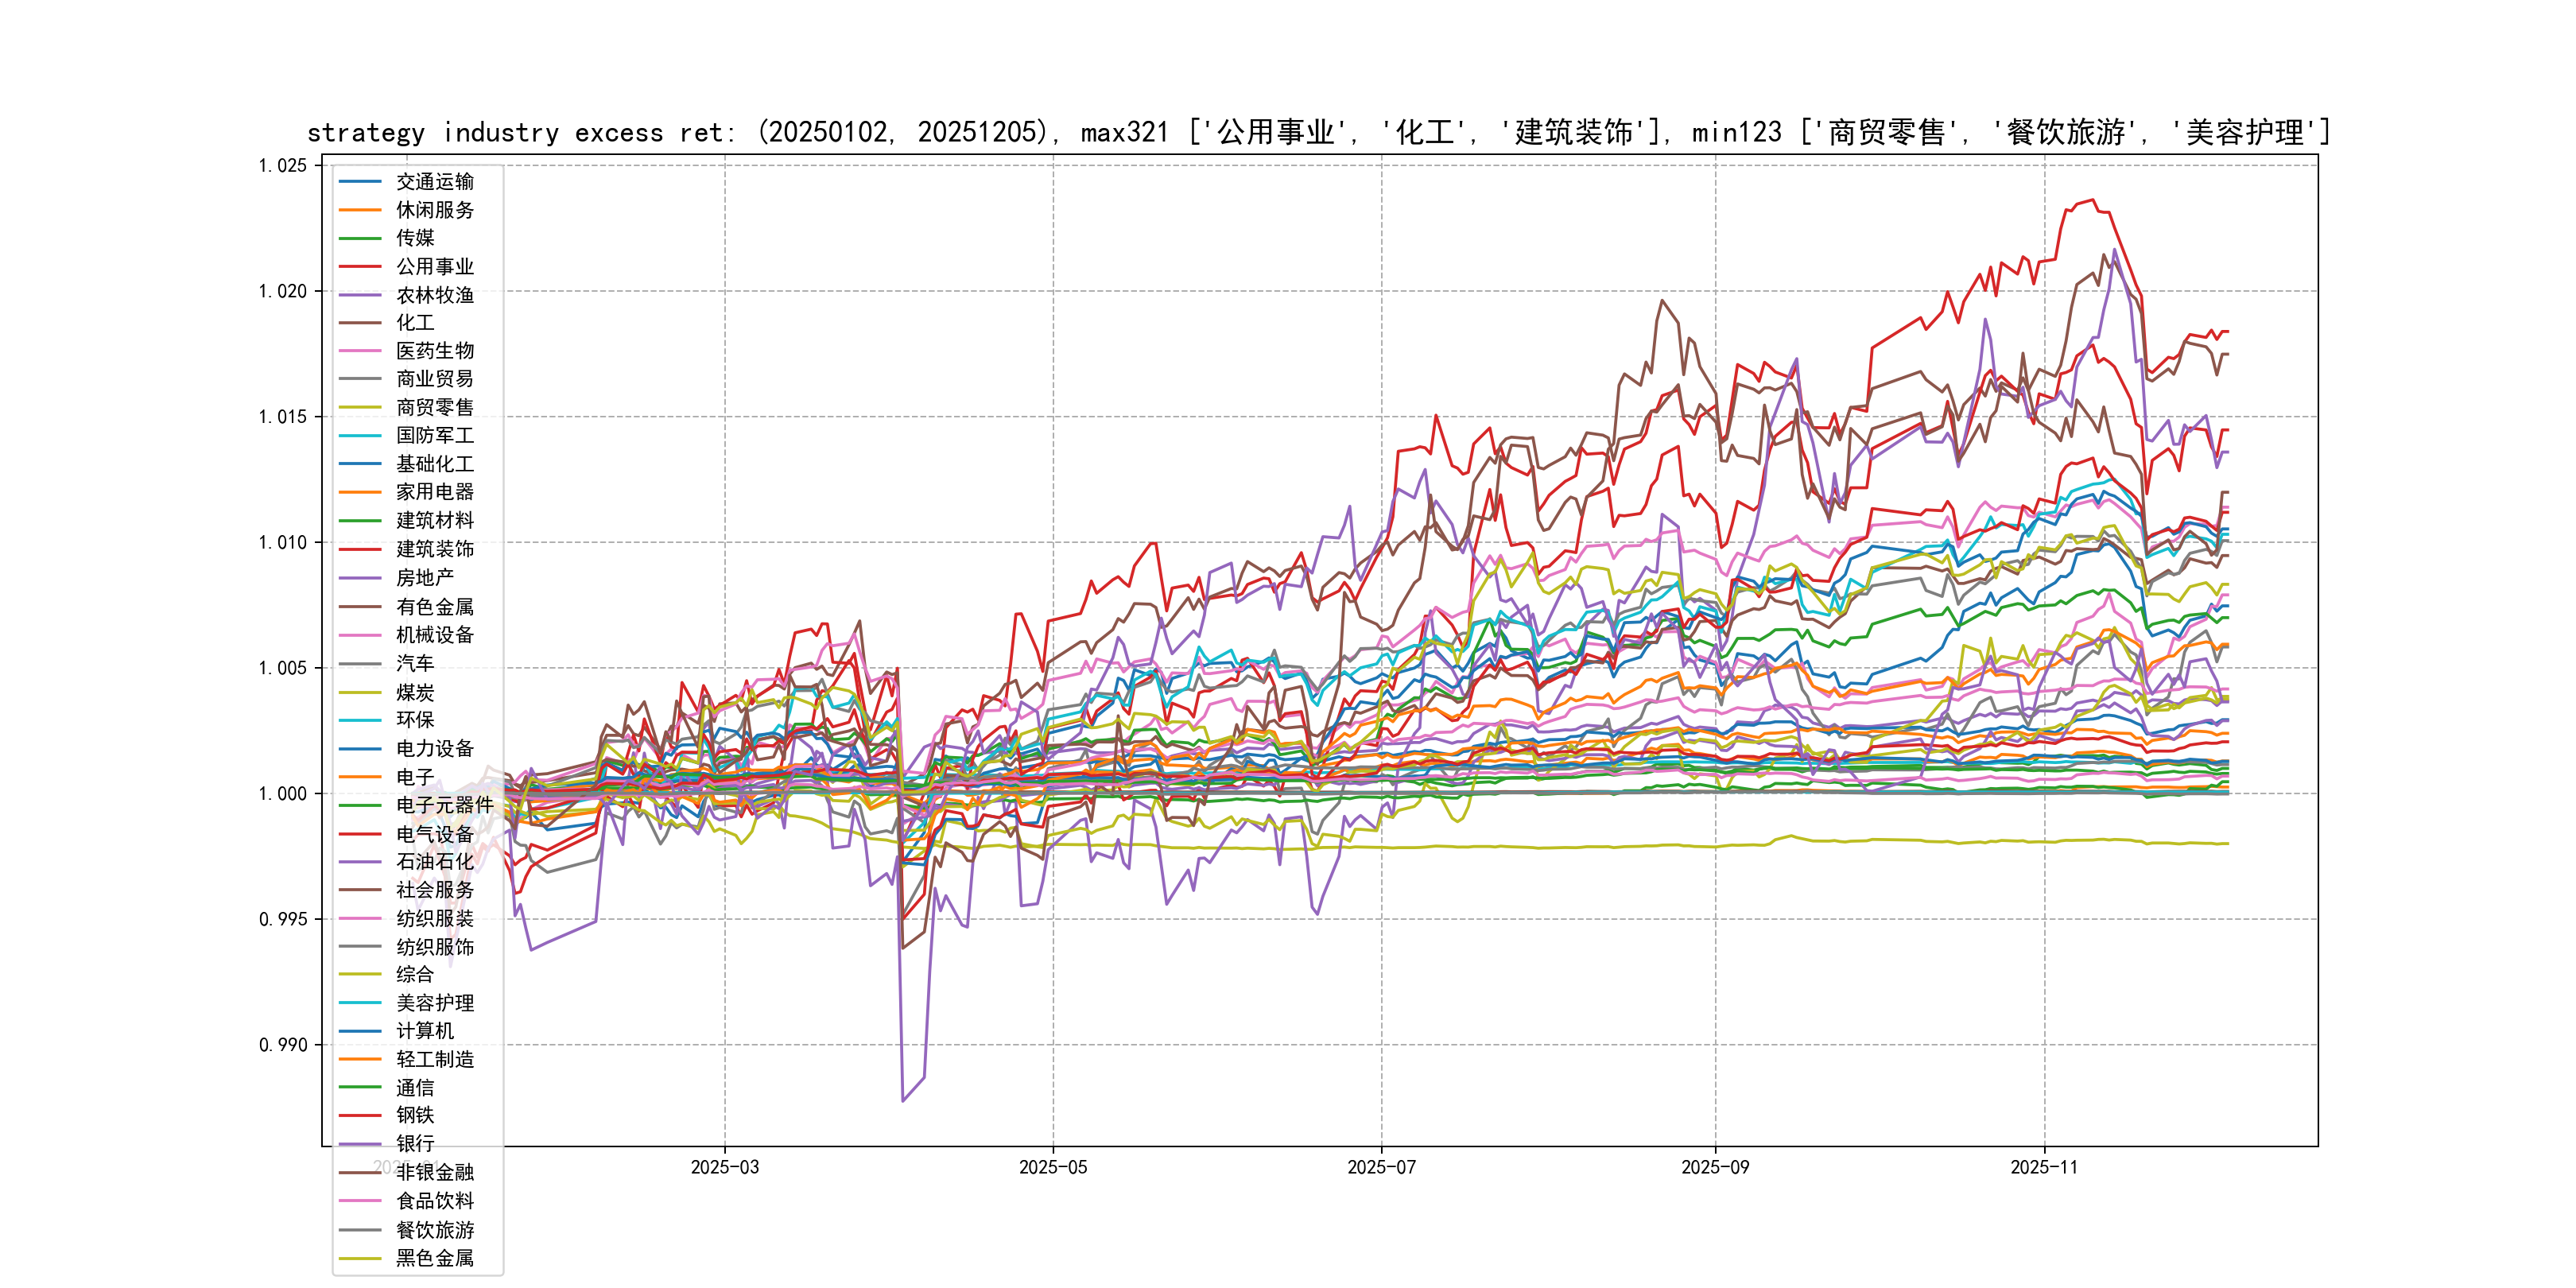Select the 化工 legend entry text

point(414,323)
